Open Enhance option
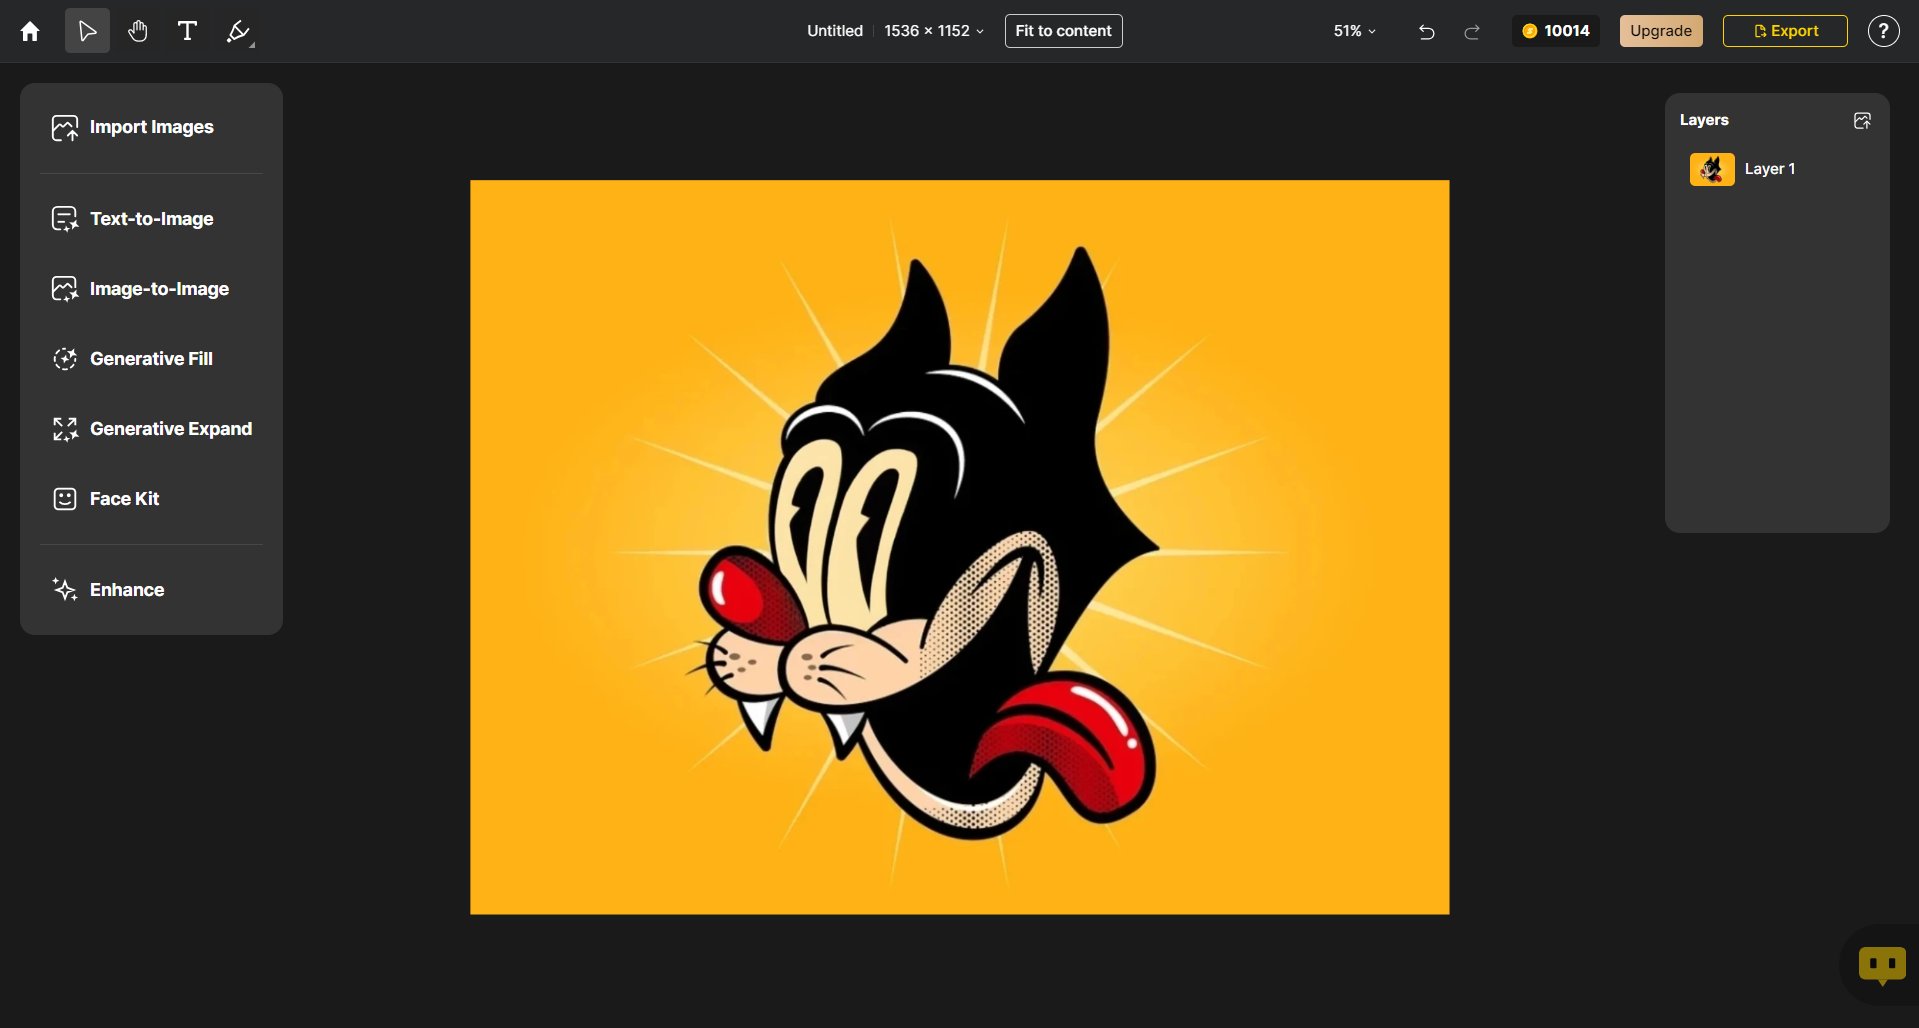1919x1028 pixels. tap(151, 590)
